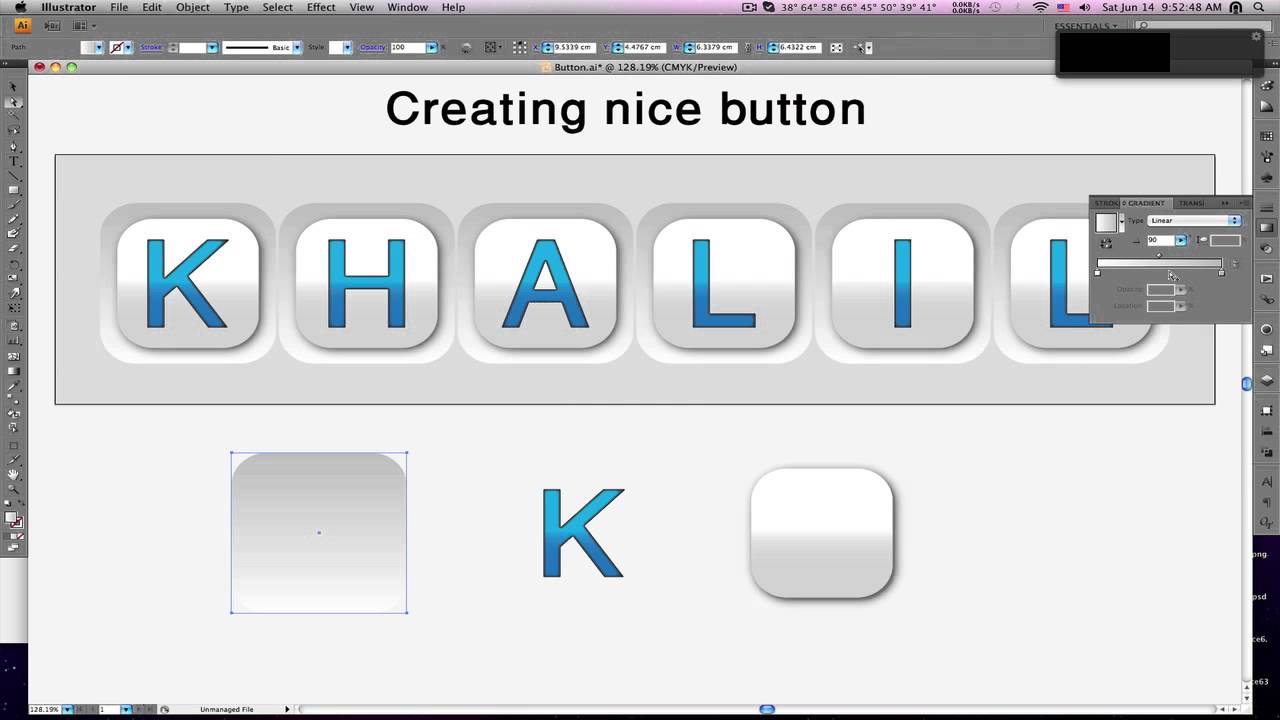The width and height of the screenshot is (1280, 720).
Task: Click the standalone blue K letter
Action: coord(583,532)
